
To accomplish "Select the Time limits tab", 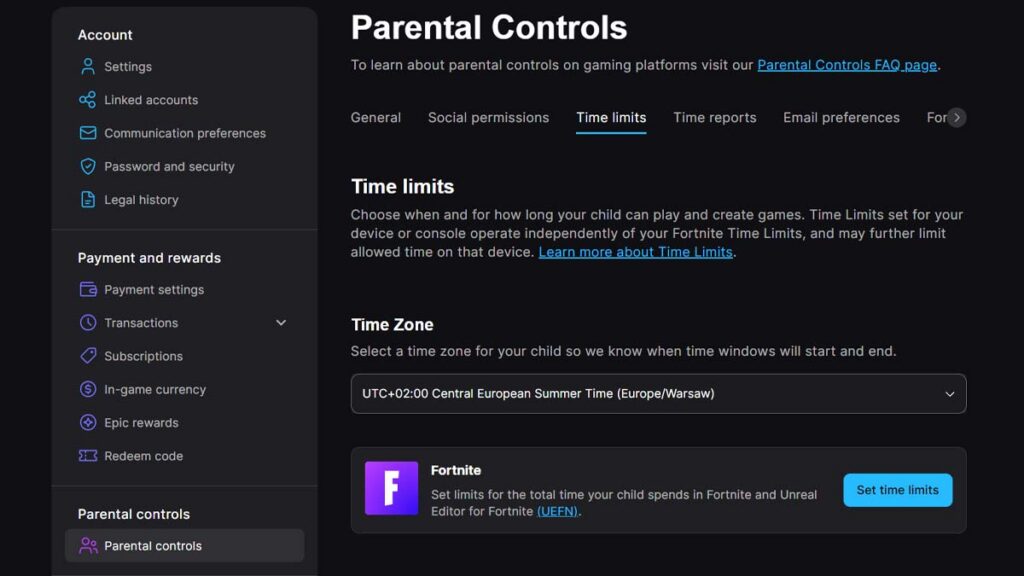I will pos(611,118).
